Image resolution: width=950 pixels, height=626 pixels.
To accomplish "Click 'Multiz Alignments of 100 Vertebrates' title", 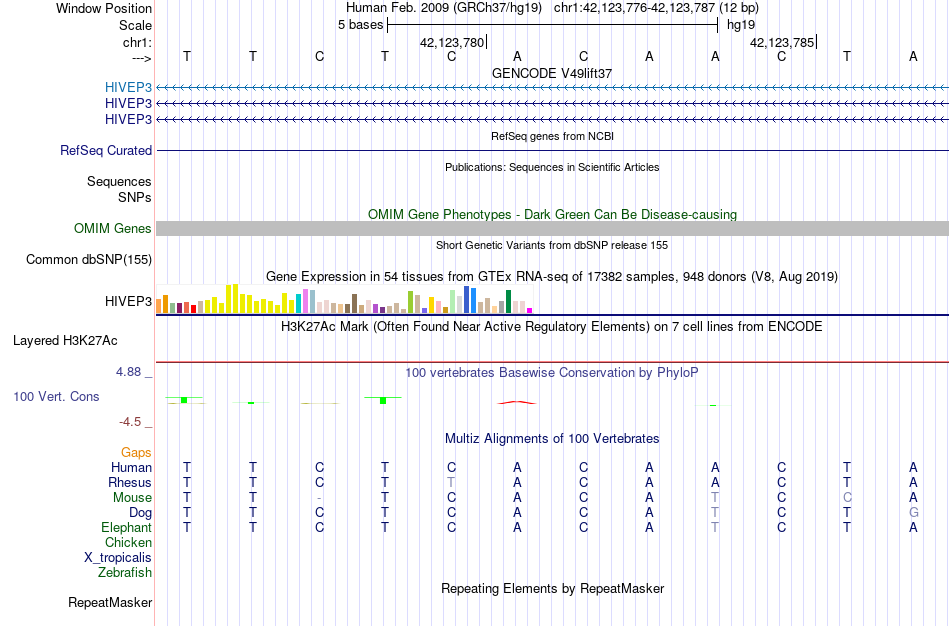I will pos(552,439).
